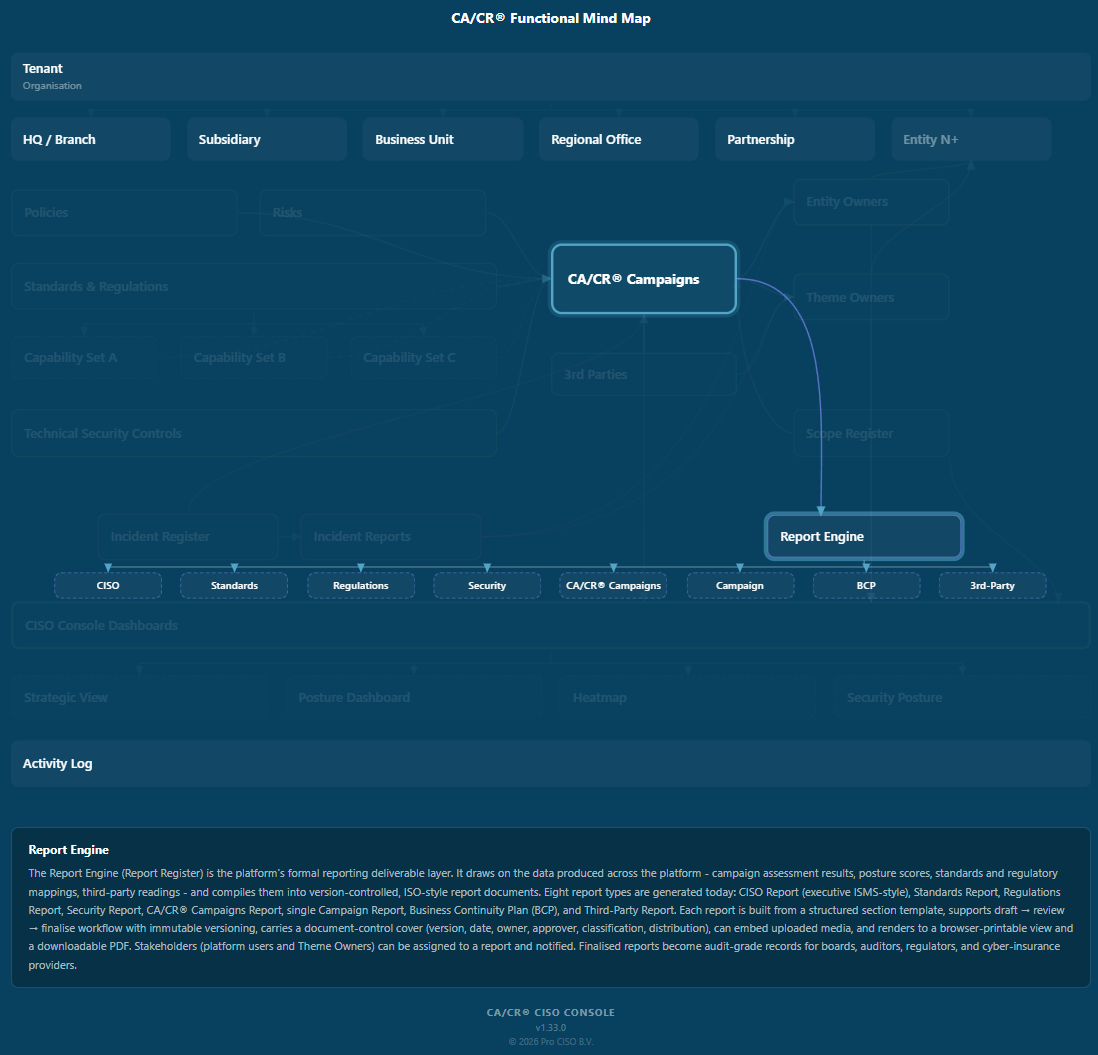Click the Business Unit node

pos(443,139)
